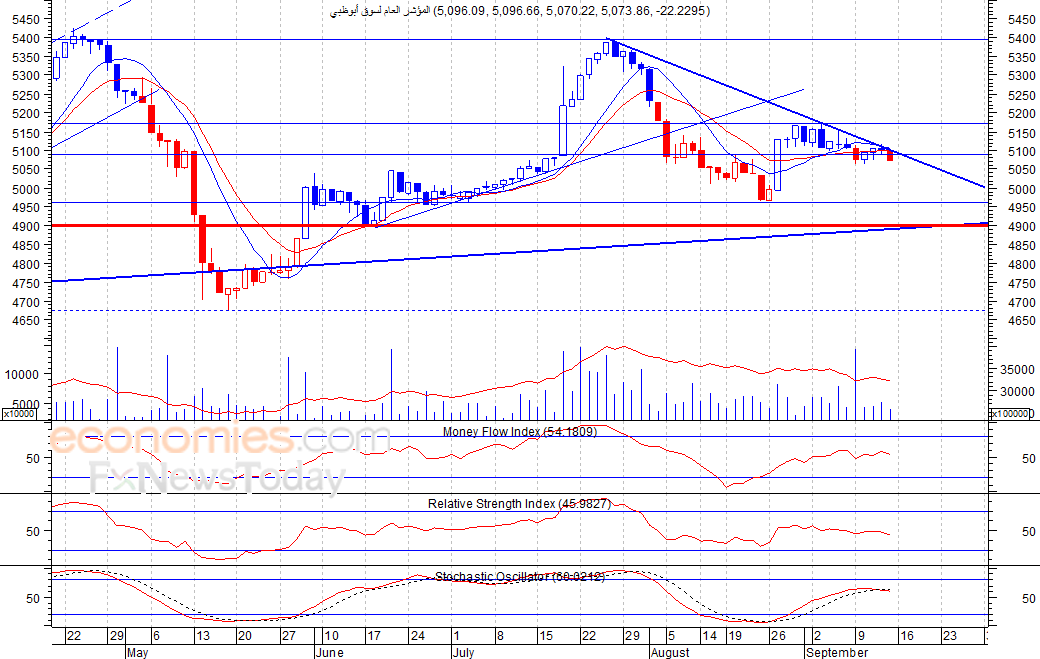1040x659 pixels.
Task: Select date tick 1 above July
Action: [457, 636]
